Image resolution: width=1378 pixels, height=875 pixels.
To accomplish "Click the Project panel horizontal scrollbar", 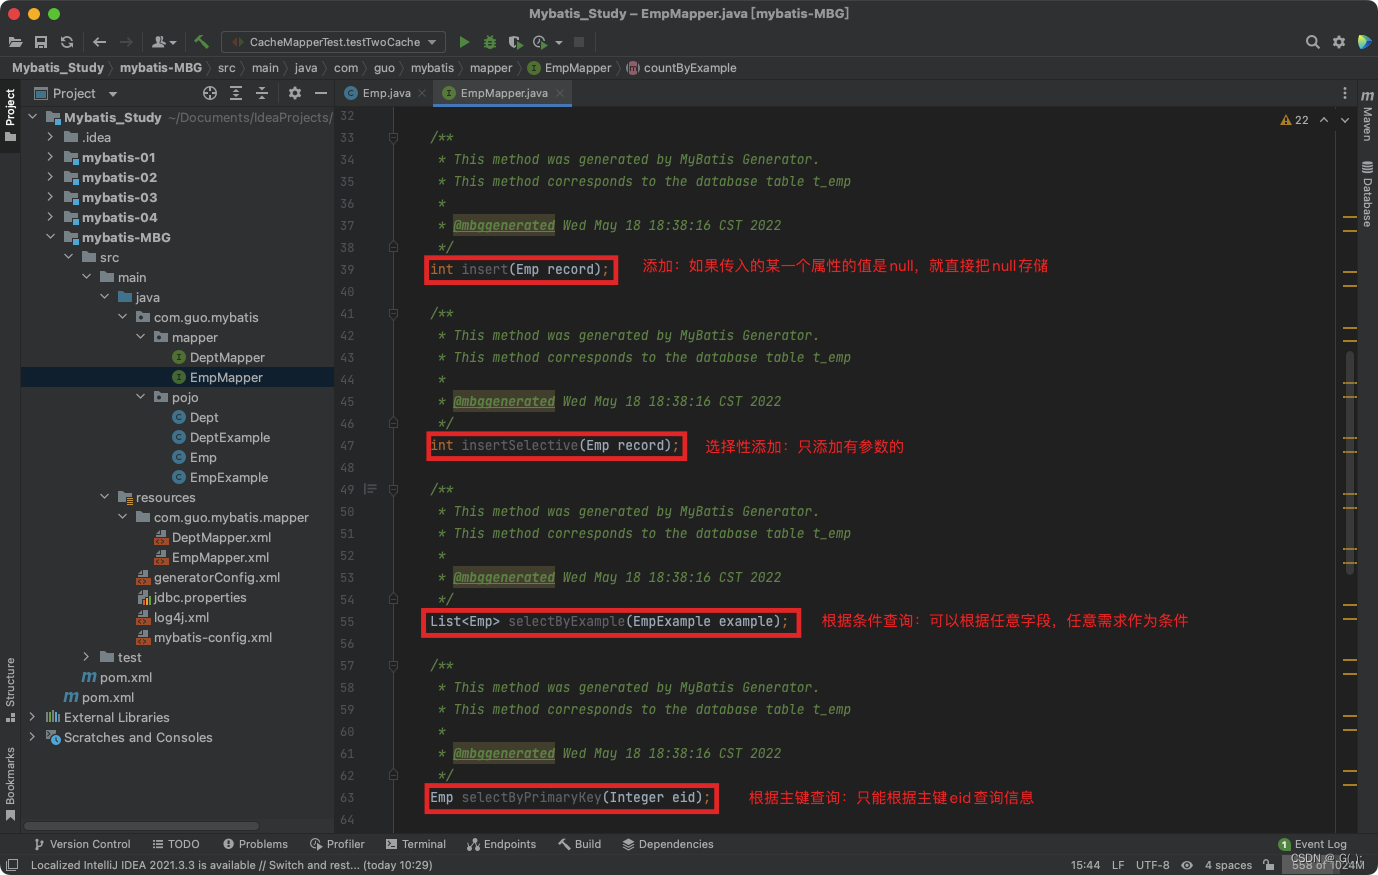I will [x=142, y=826].
